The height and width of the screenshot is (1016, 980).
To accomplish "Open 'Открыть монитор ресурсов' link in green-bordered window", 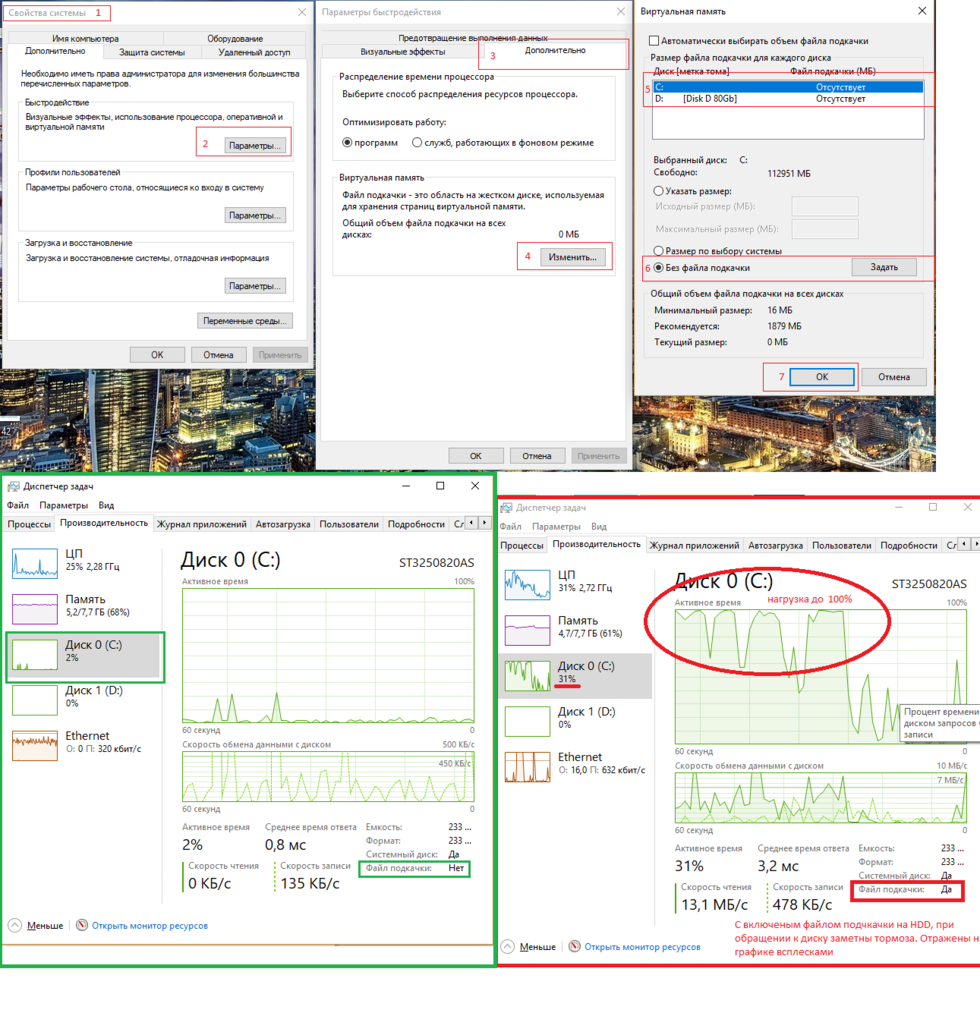I will click(x=149, y=925).
